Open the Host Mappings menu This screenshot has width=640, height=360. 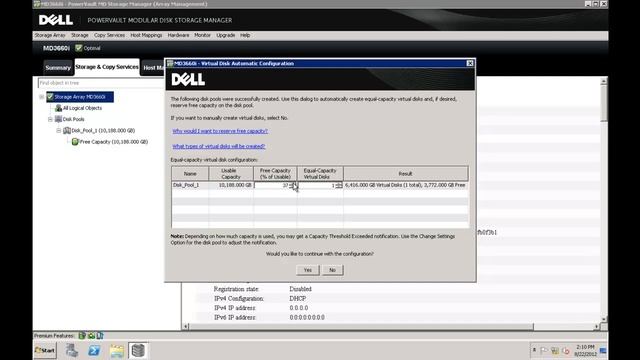(x=146, y=35)
